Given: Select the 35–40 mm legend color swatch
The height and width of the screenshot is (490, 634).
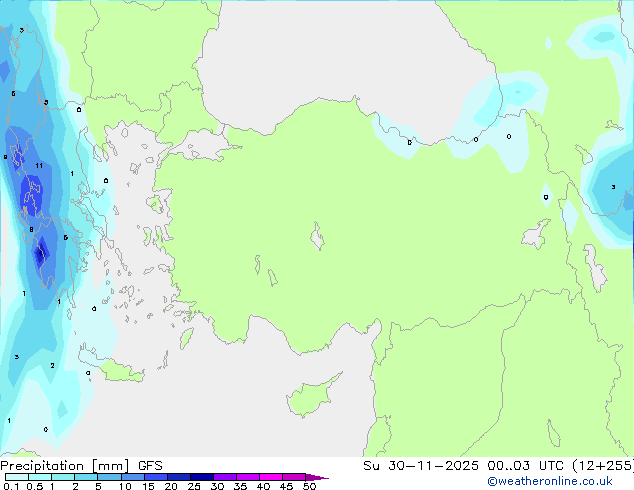Looking at the screenshot, I should tap(247, 477).
